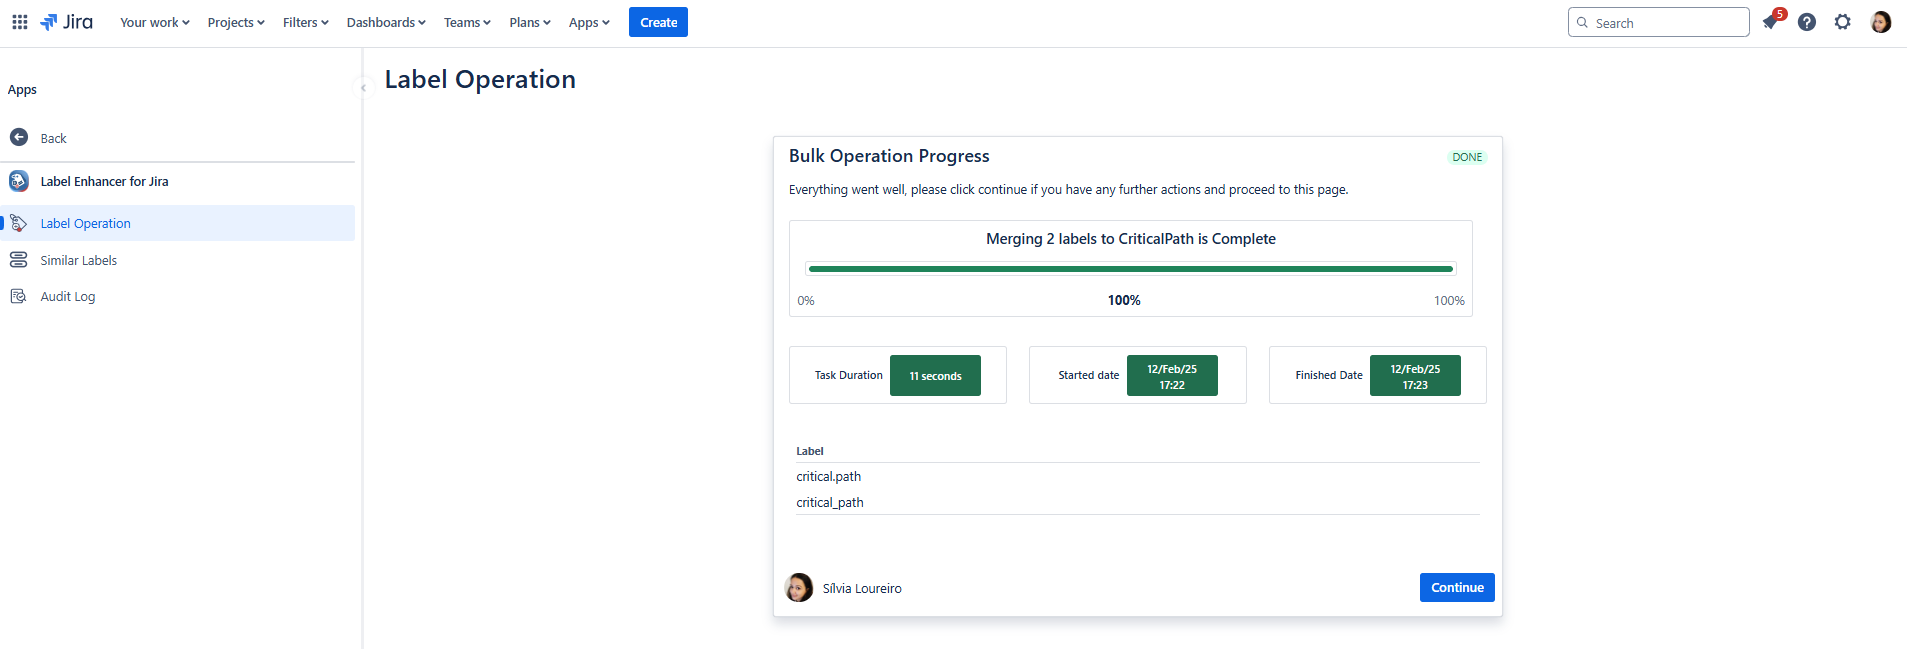Click the Bulk Operation Progress heading
The height and width of the screenshot is (649, 1907).
pos(889,156)
